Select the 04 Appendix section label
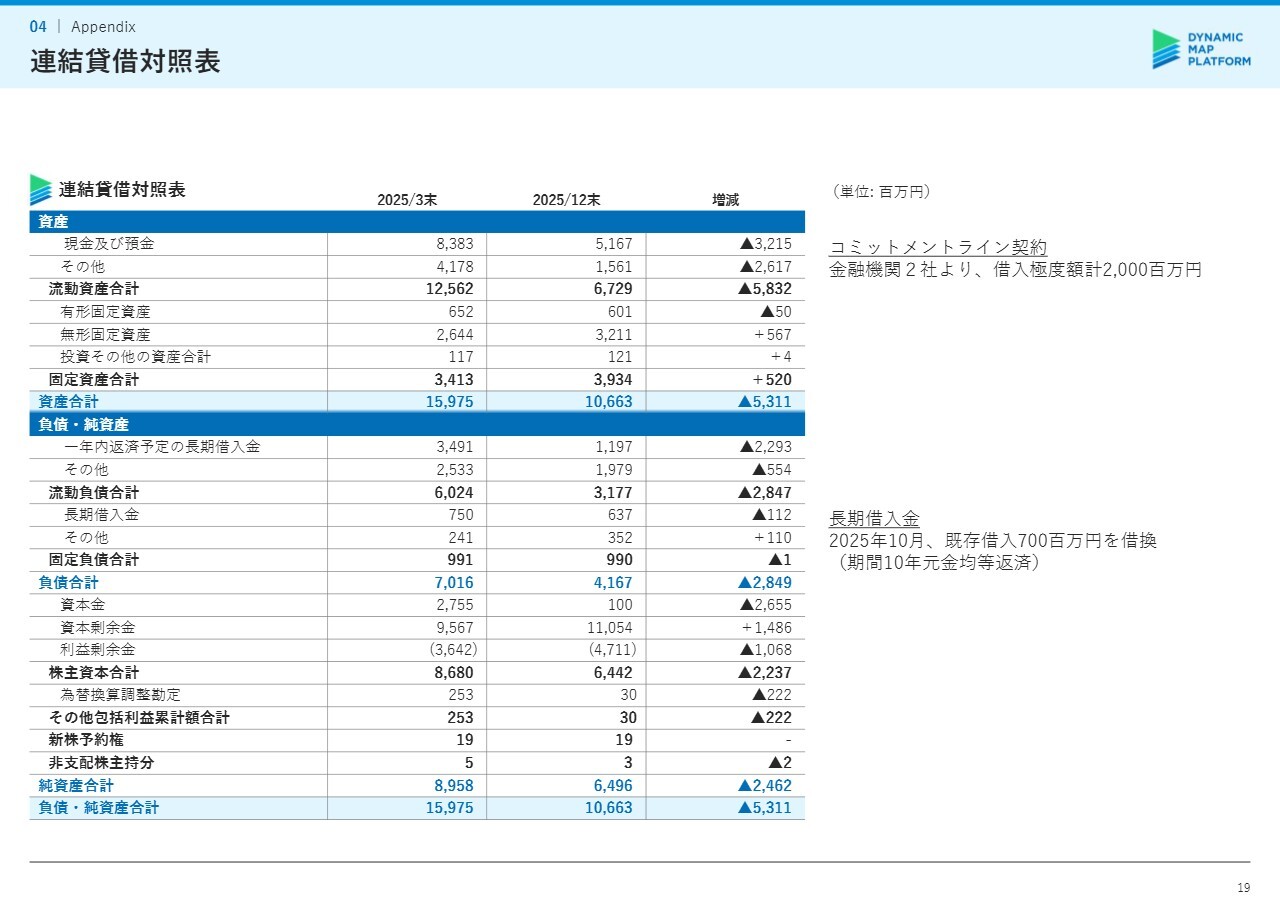Viewport: 1280px width, 905px height. click(83, 27)
